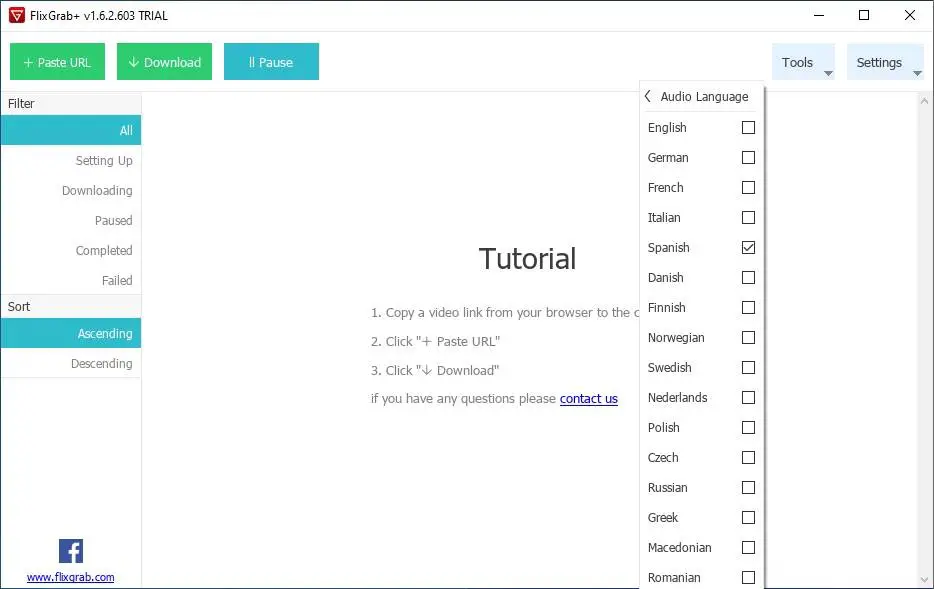Tick the Polish audio language checkbox

[x=748, y=427]
